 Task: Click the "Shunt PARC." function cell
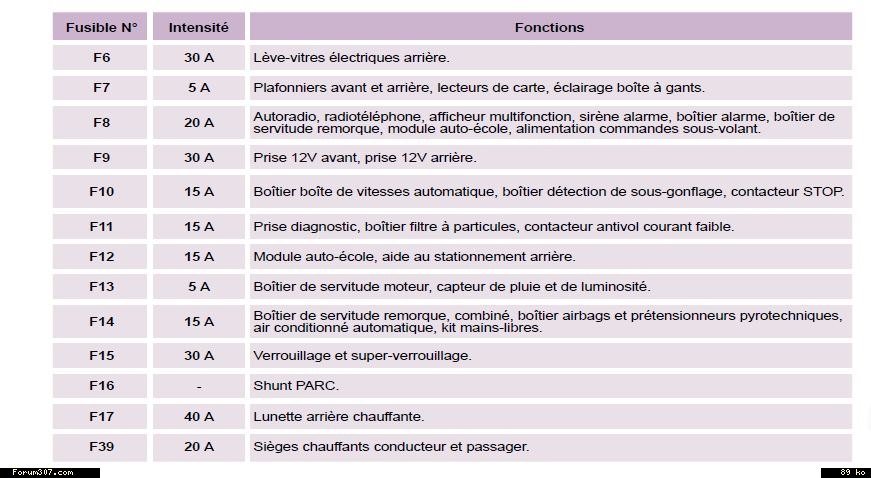pos(296,386)
